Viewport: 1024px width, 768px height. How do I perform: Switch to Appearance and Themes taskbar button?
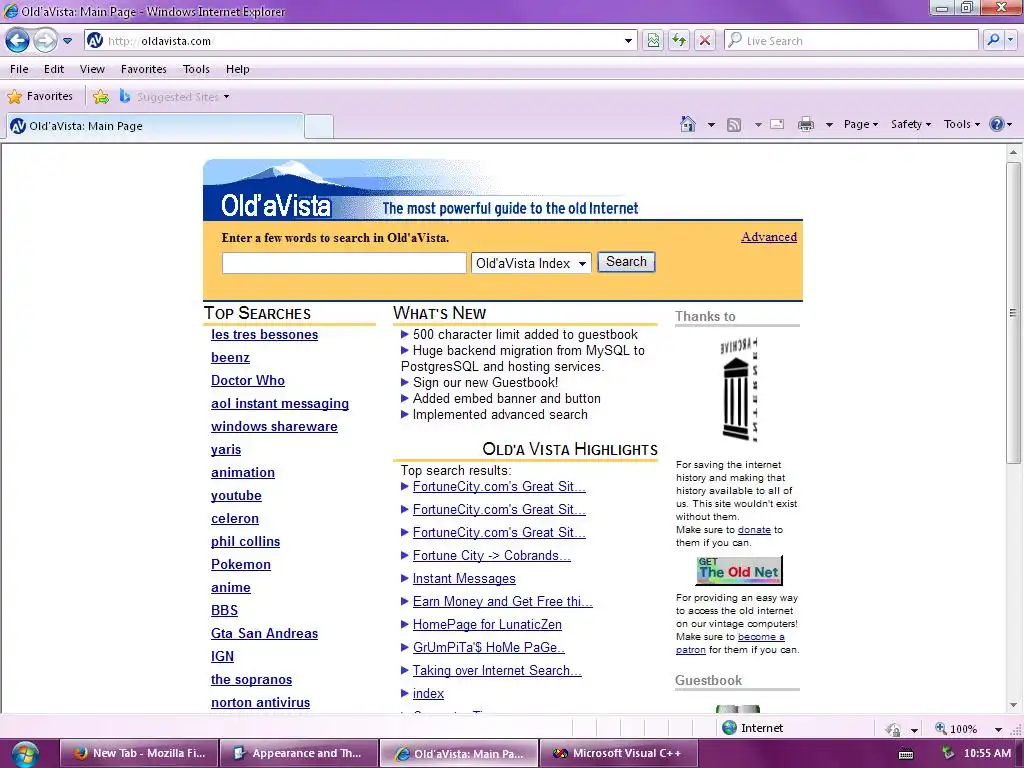click(x=298, y=753)
